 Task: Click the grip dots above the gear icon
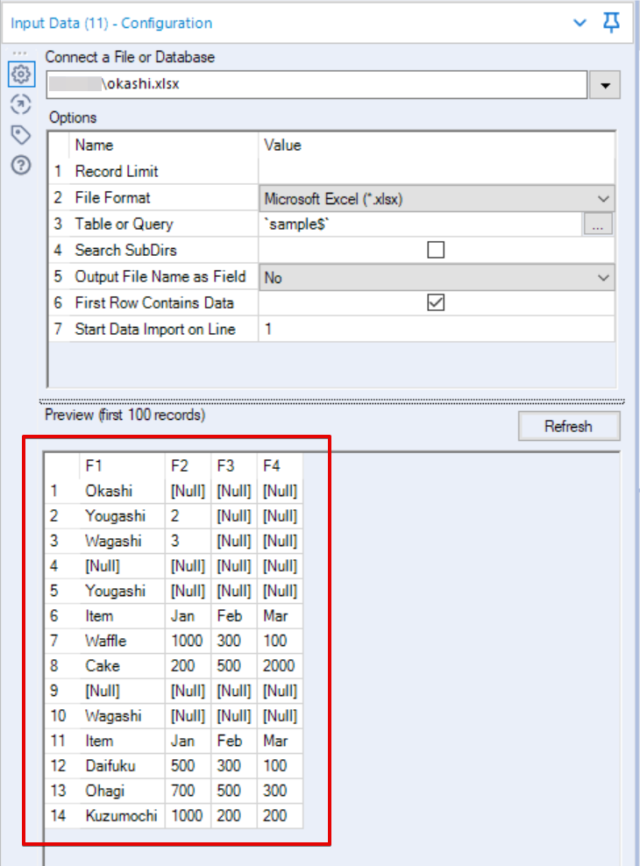click(21, 53)
